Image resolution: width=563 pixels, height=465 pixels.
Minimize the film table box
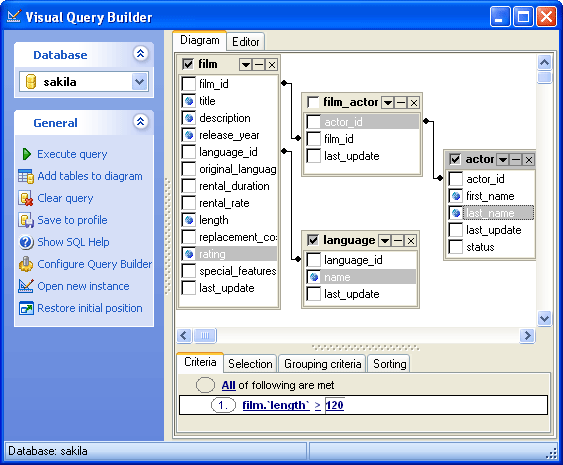coord(259,65)
